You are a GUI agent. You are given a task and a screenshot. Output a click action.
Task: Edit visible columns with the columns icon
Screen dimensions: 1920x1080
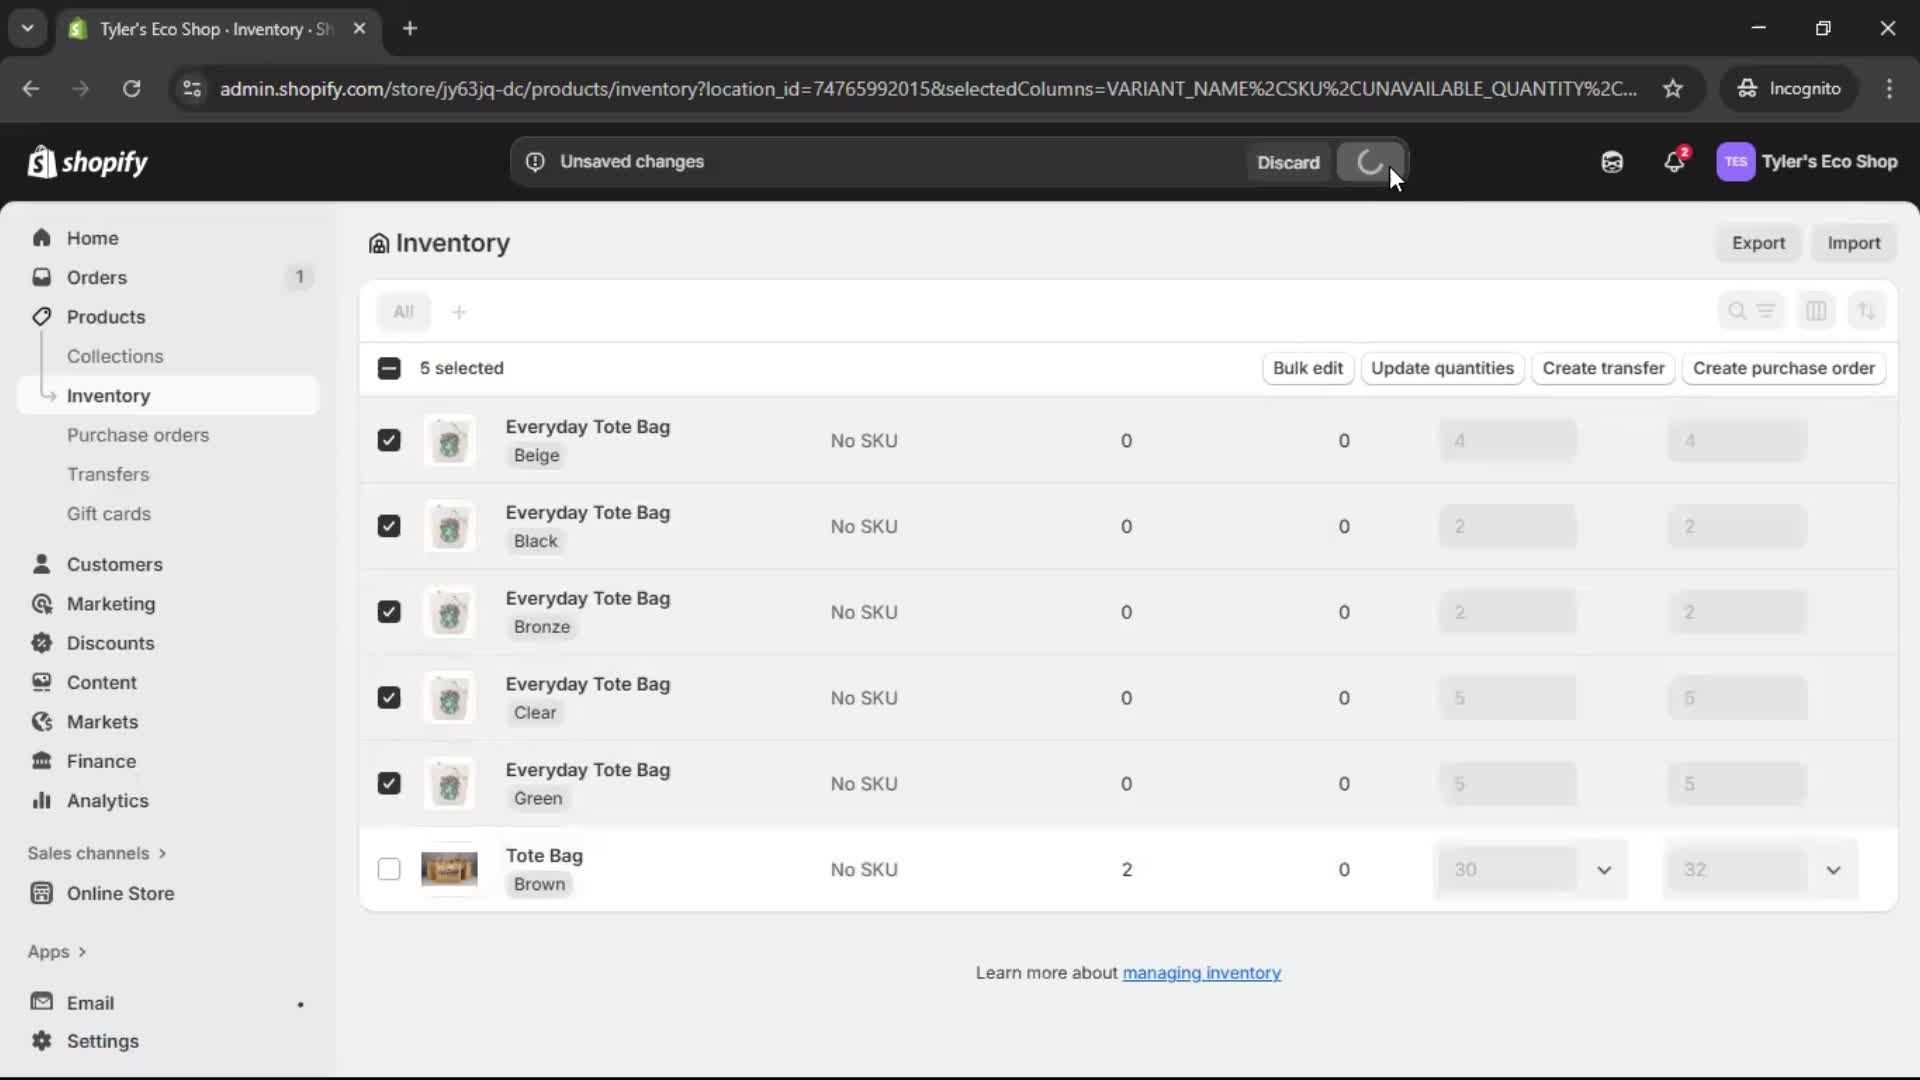tap(1817, 311)
